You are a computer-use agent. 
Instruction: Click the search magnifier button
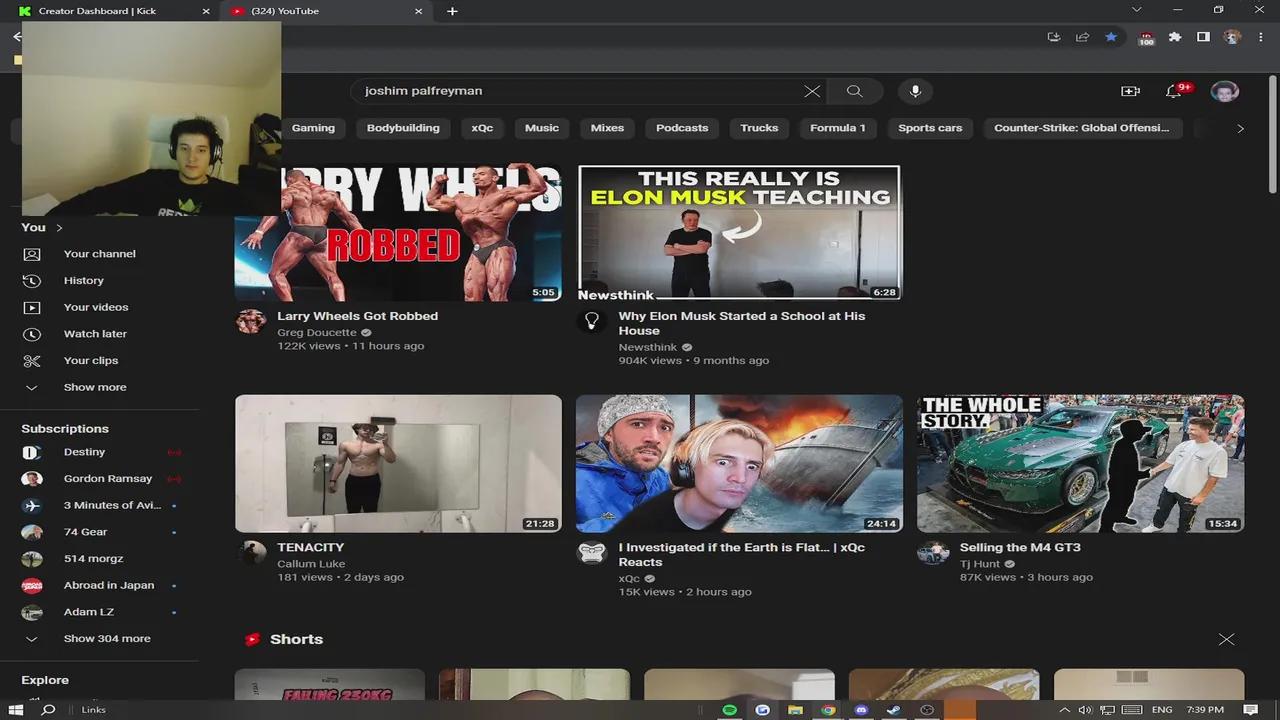click(x=854, y=91)
